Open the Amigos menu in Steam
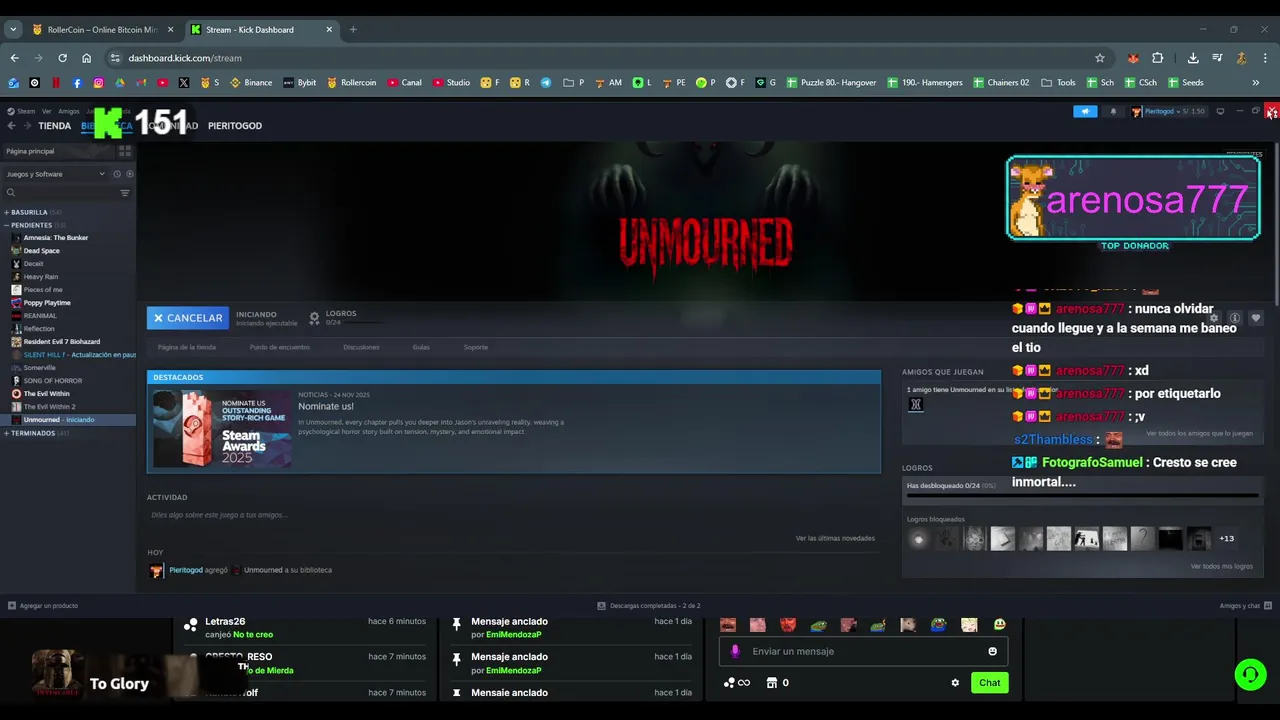This screenshot has height=720, width=1280. point(68,111)
